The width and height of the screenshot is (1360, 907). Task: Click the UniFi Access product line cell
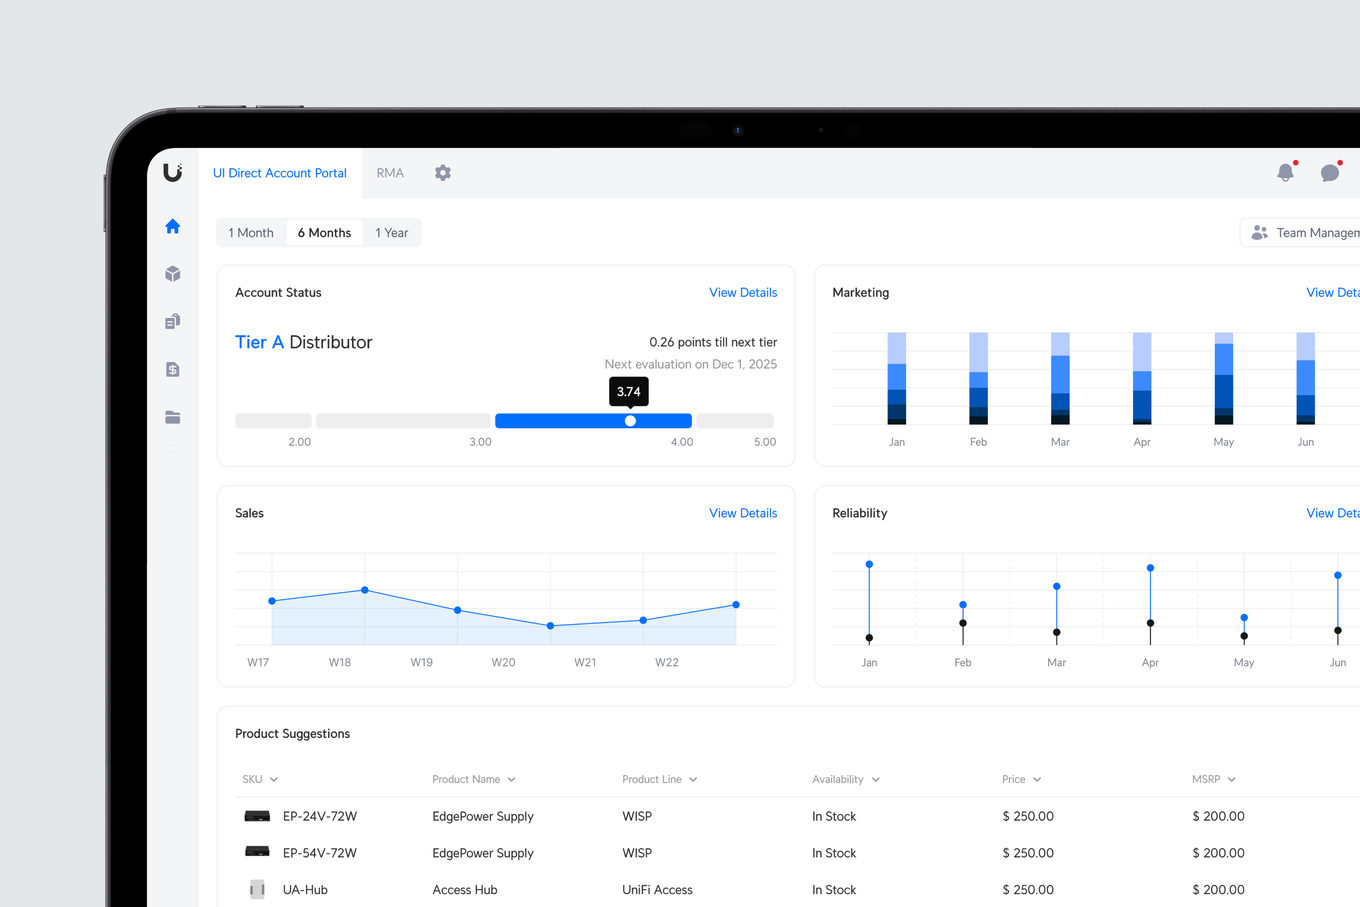[x=657, y=890]
